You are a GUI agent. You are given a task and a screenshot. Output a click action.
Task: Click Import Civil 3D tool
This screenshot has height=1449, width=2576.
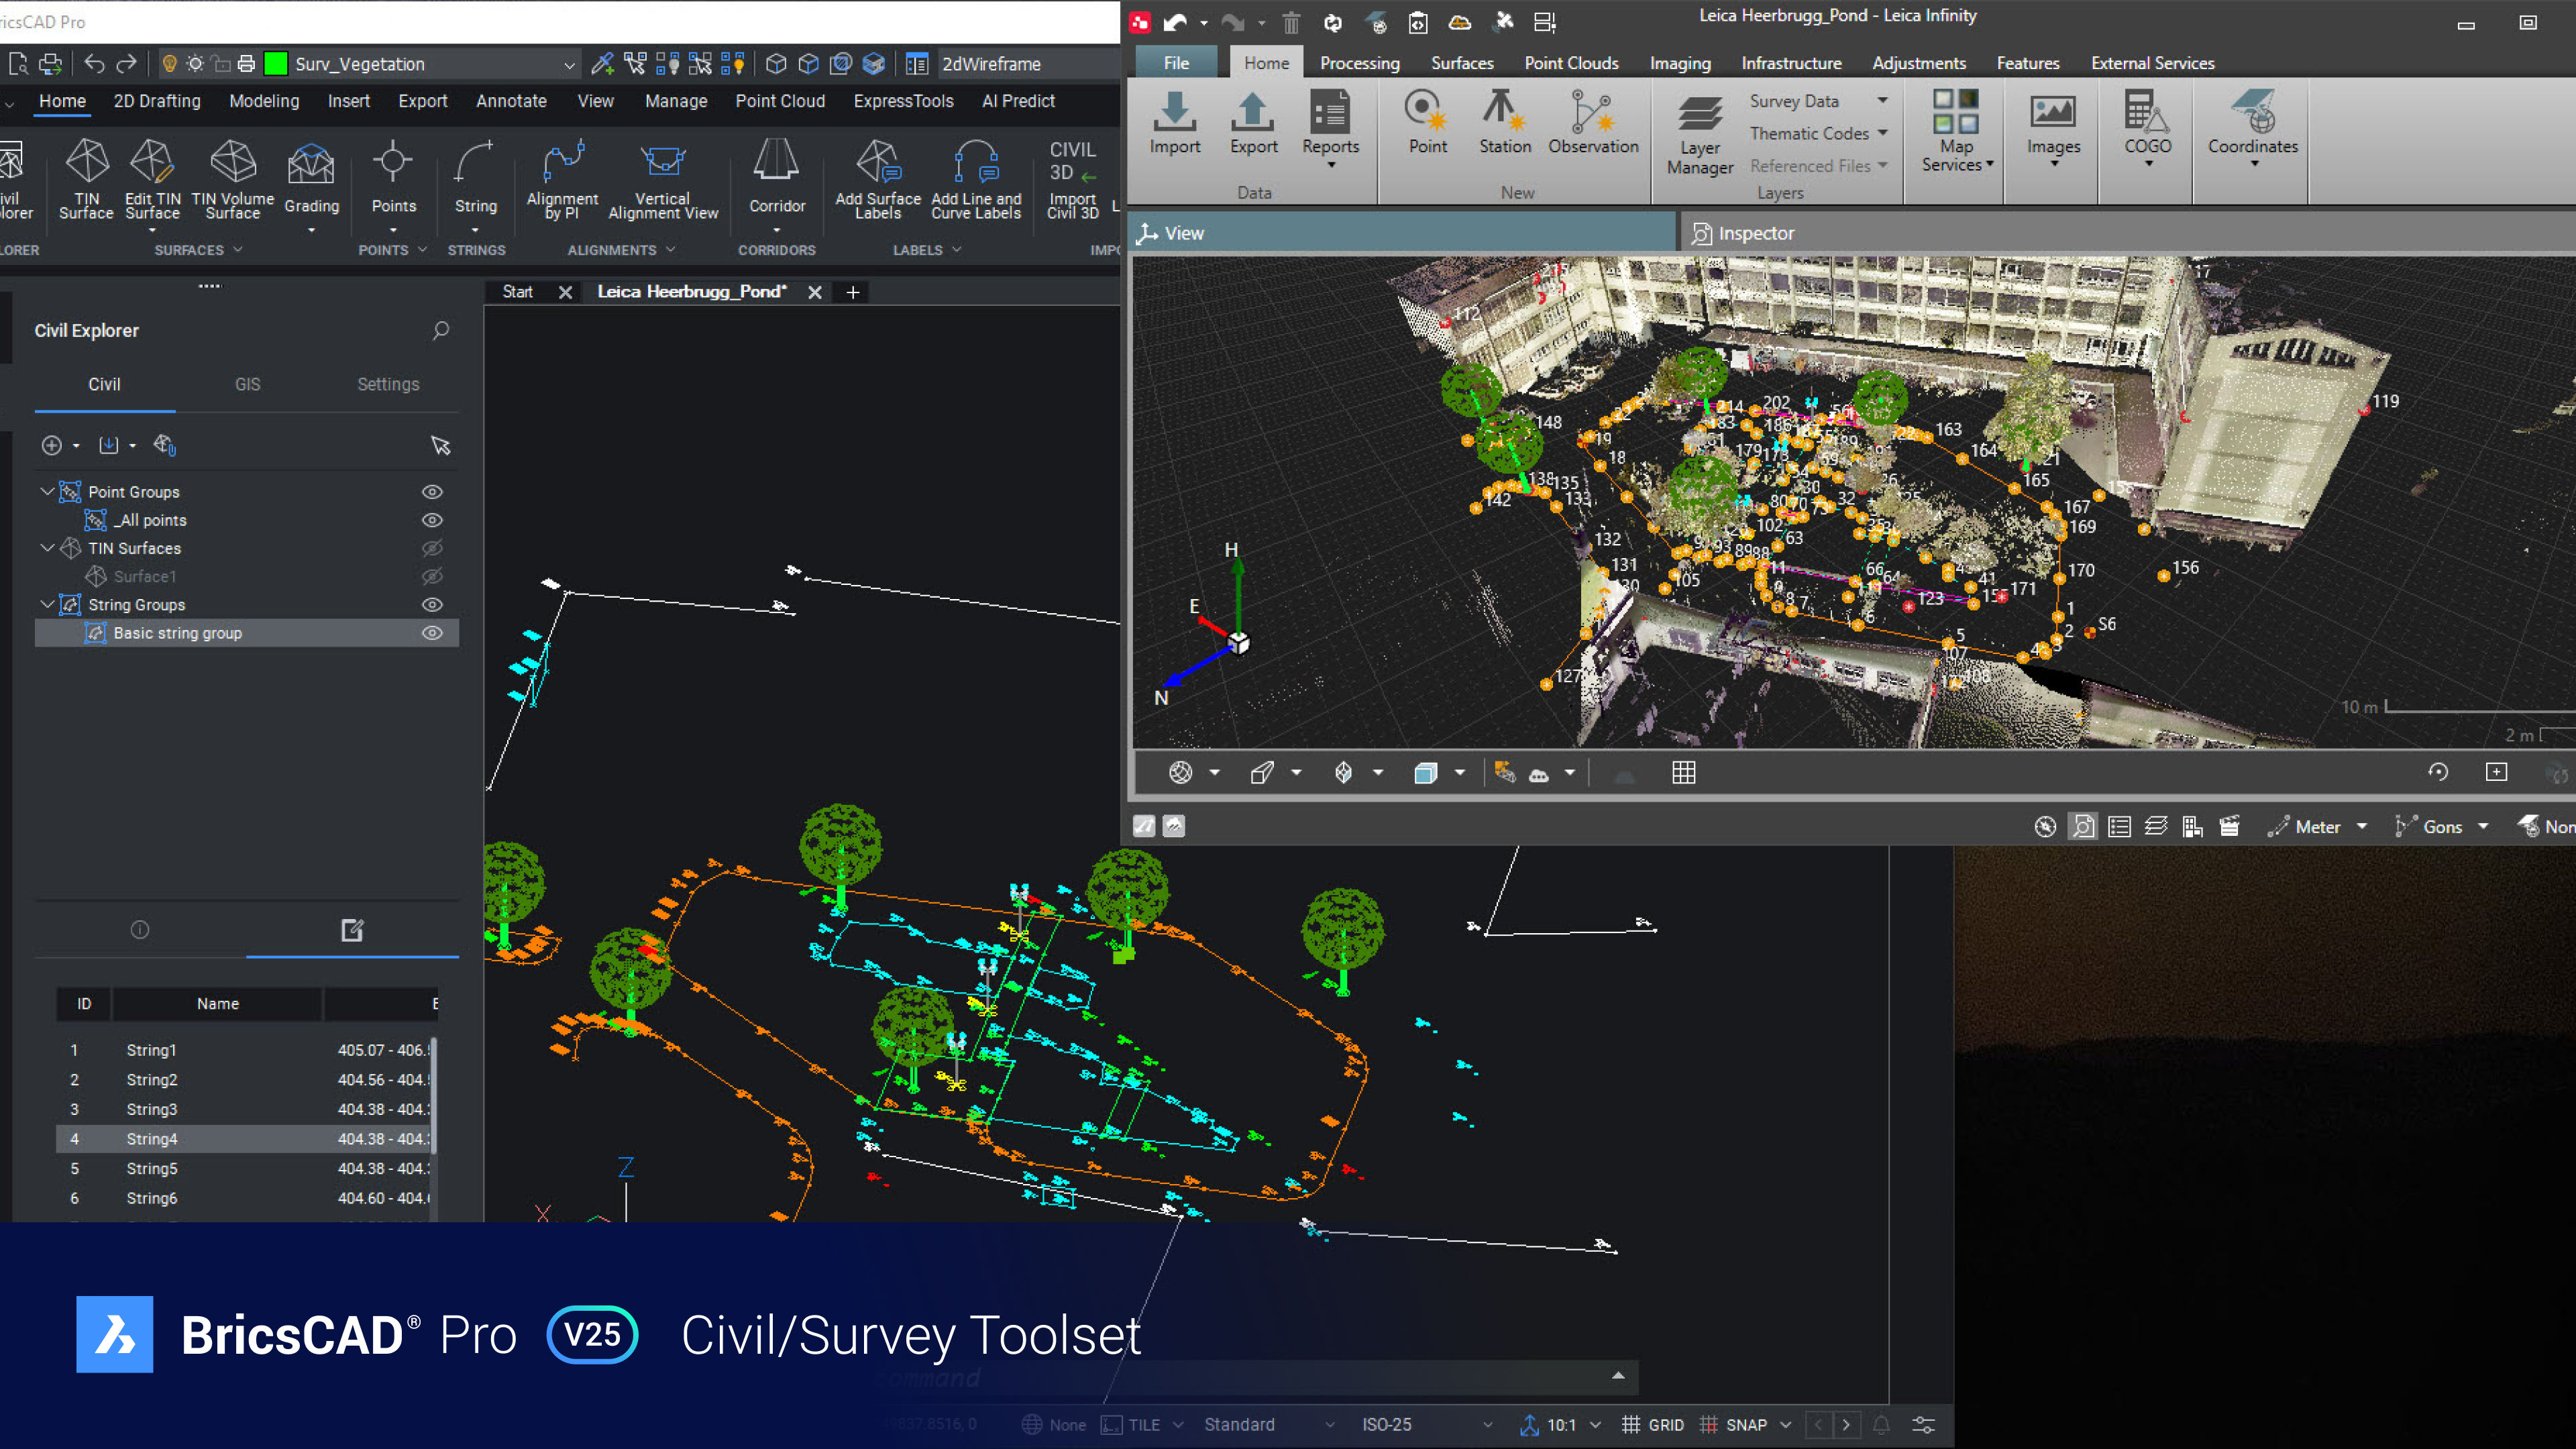1073,180
